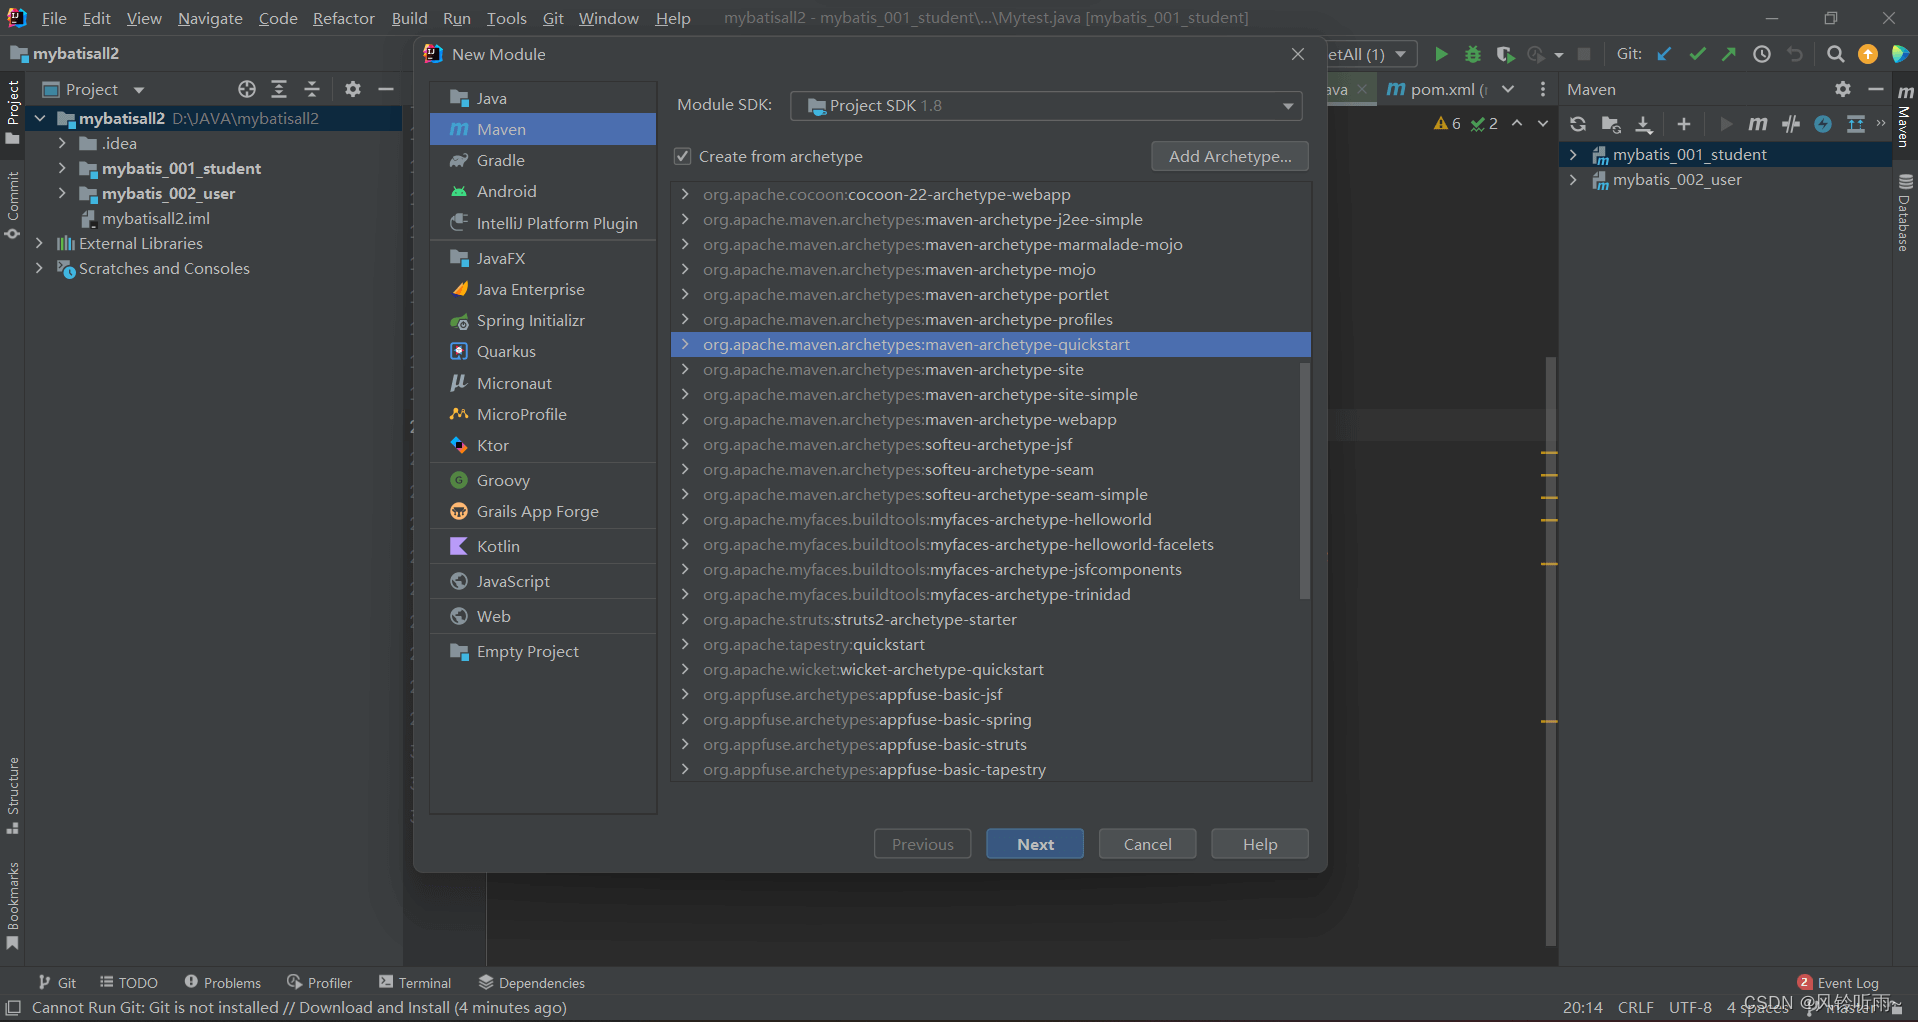Expand cocoon-22-archetype-webapp entry

pos(685,194)
